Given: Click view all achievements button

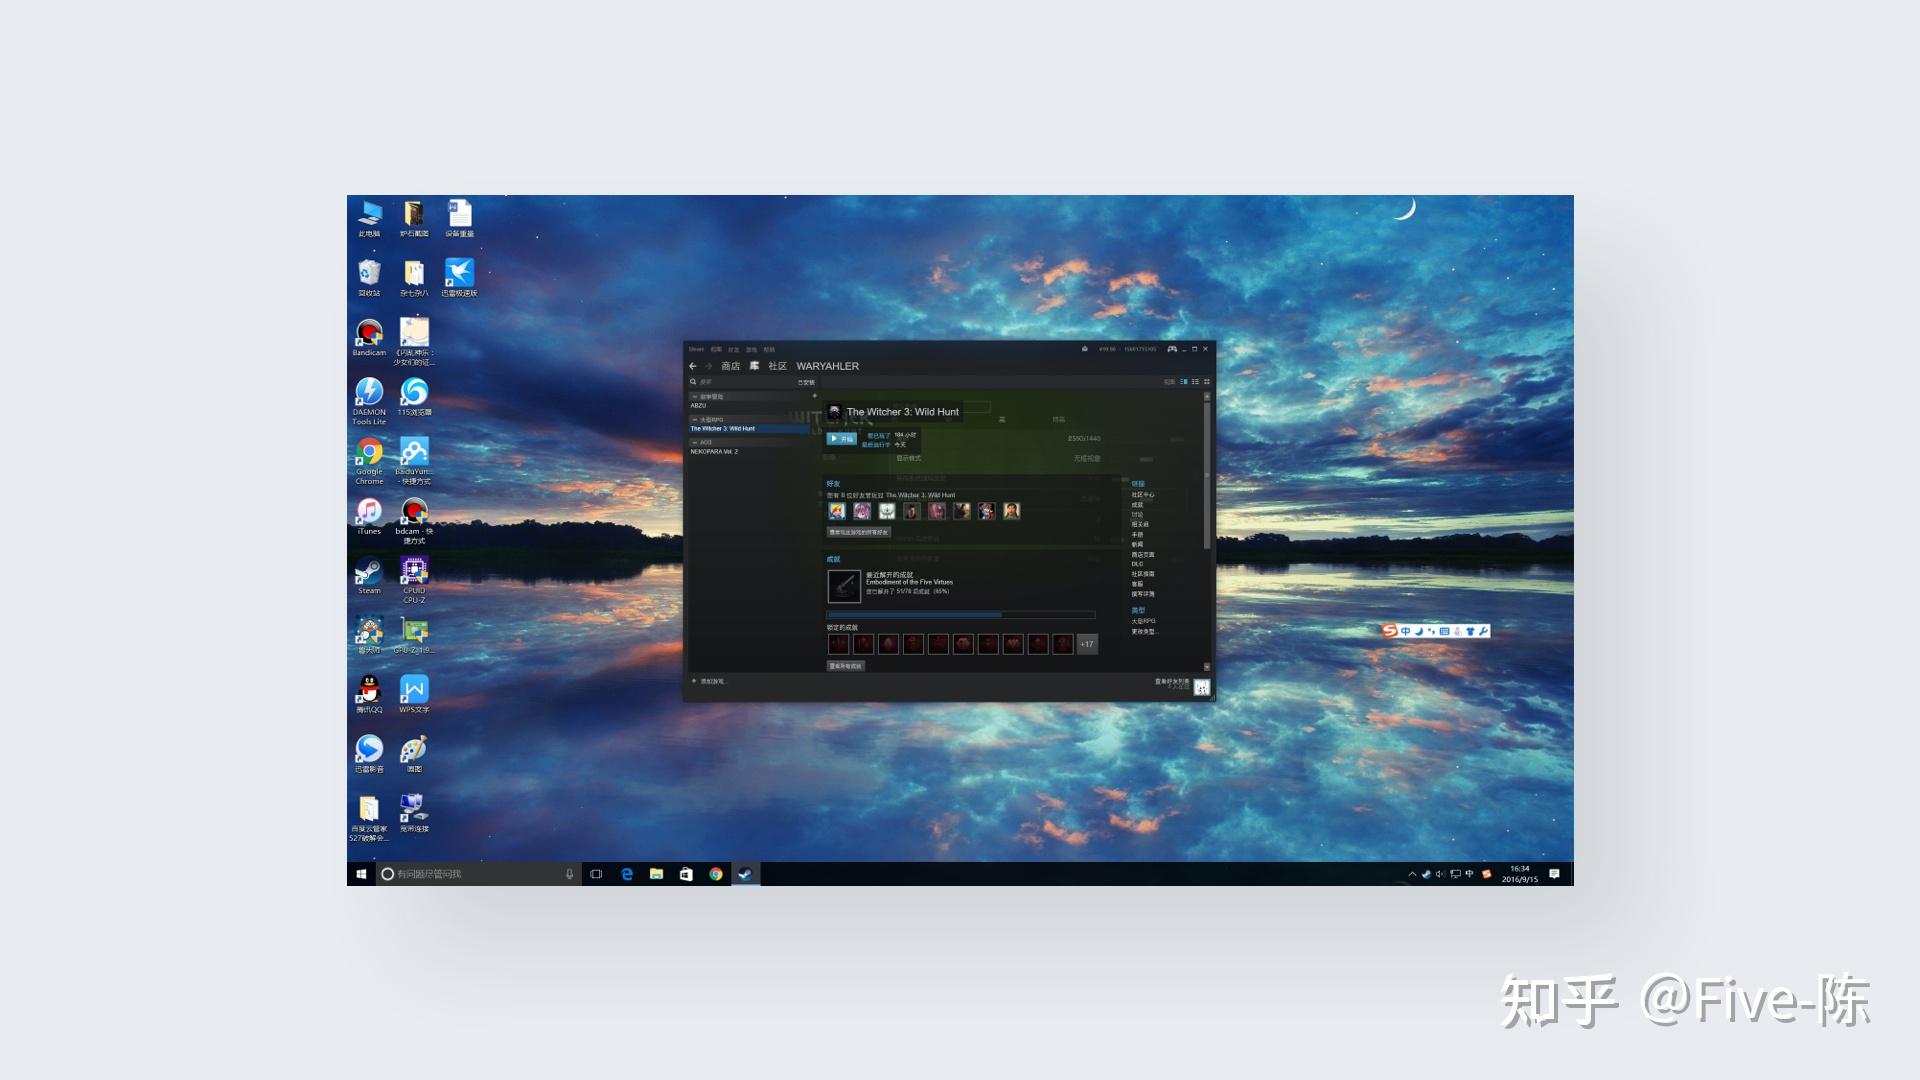Looking at the screenshot, I should [846, 666].
